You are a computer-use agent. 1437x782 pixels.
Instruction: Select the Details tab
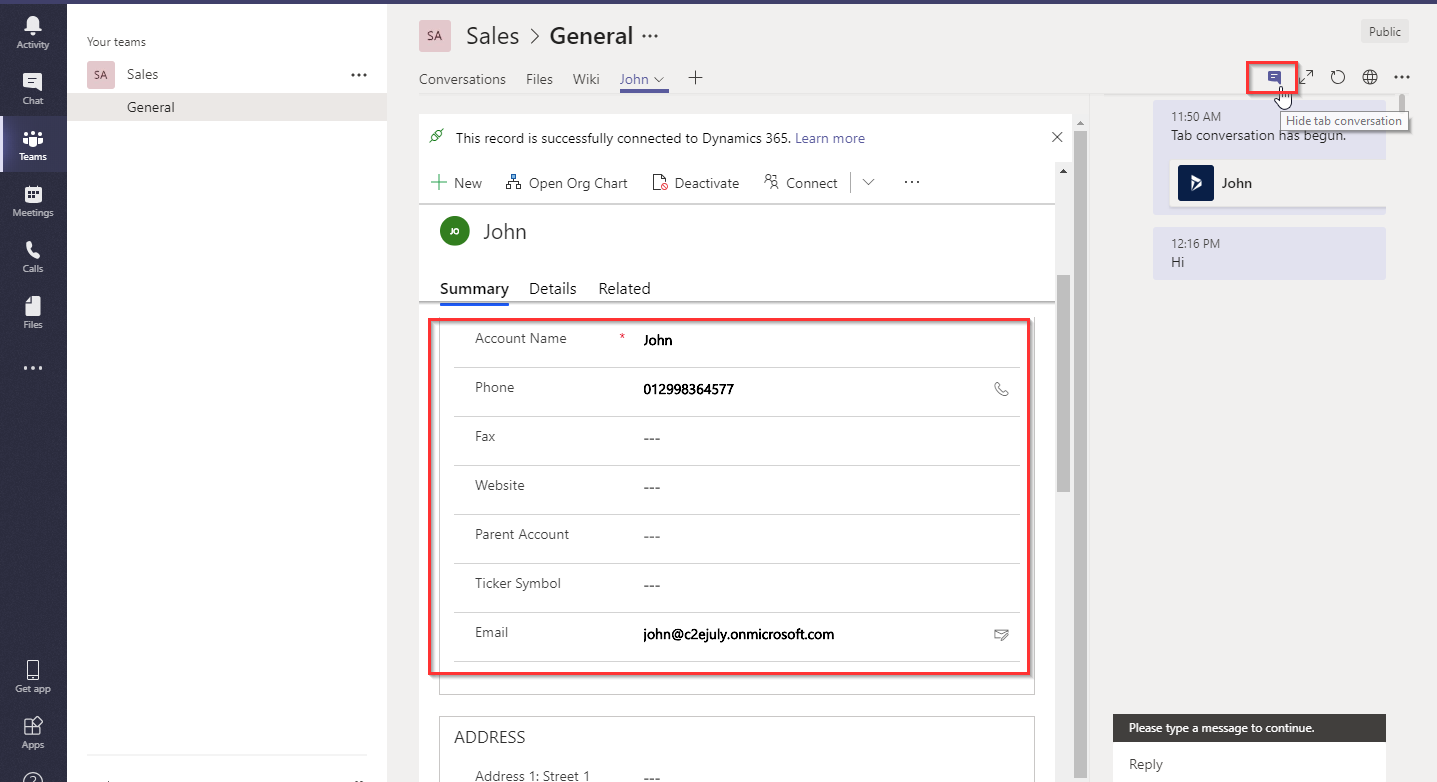click(552, 288)
